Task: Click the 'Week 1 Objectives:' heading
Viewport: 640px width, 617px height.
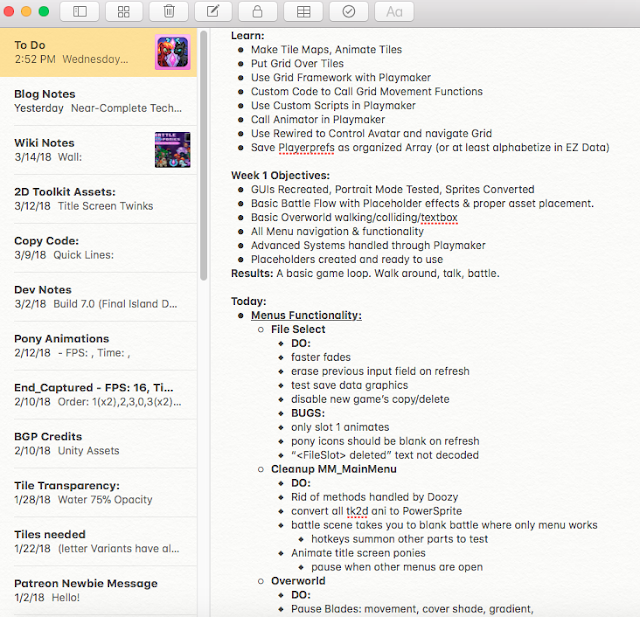Action: click(x=280, y=175)
